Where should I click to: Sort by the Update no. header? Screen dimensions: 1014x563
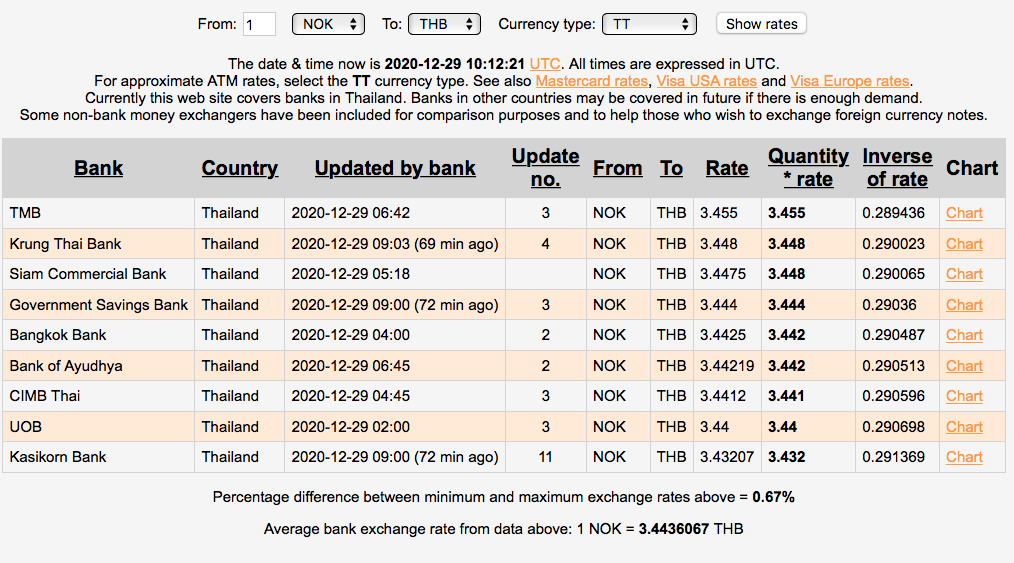coord(545,168)
